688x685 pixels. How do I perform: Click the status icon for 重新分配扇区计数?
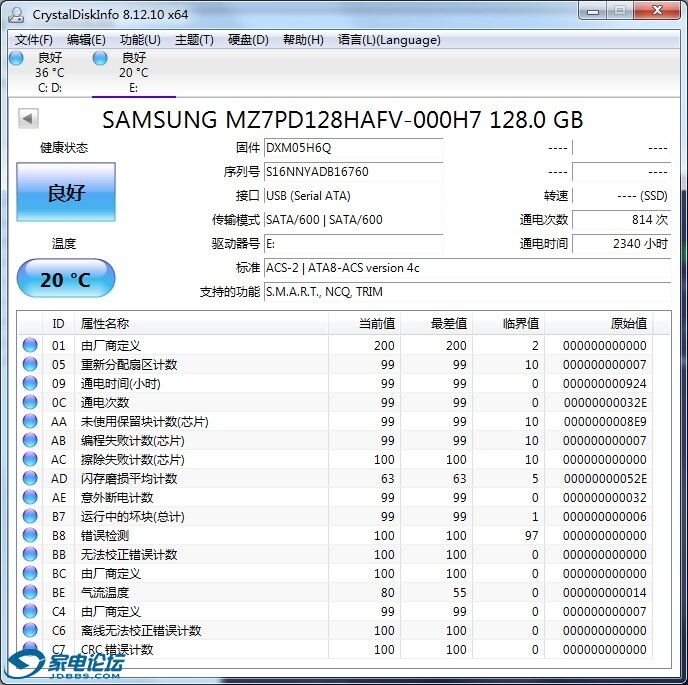coord(30,364)
